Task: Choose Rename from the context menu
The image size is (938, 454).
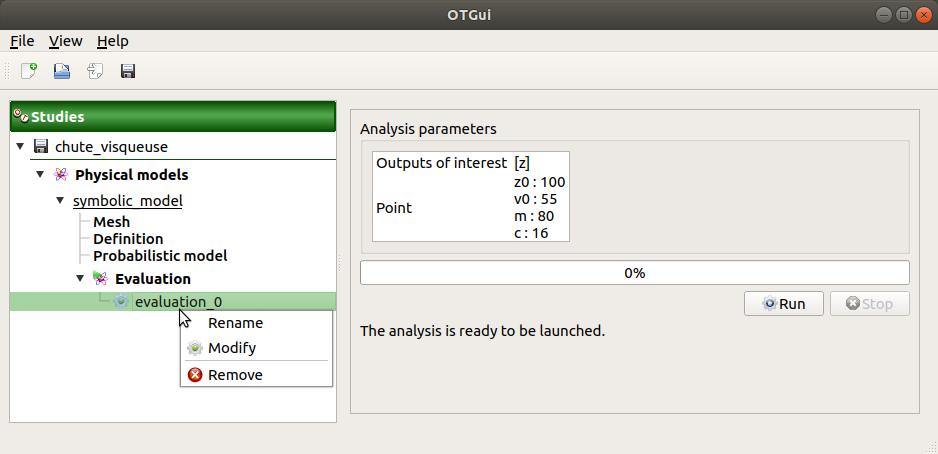Action: click(235, 323)
